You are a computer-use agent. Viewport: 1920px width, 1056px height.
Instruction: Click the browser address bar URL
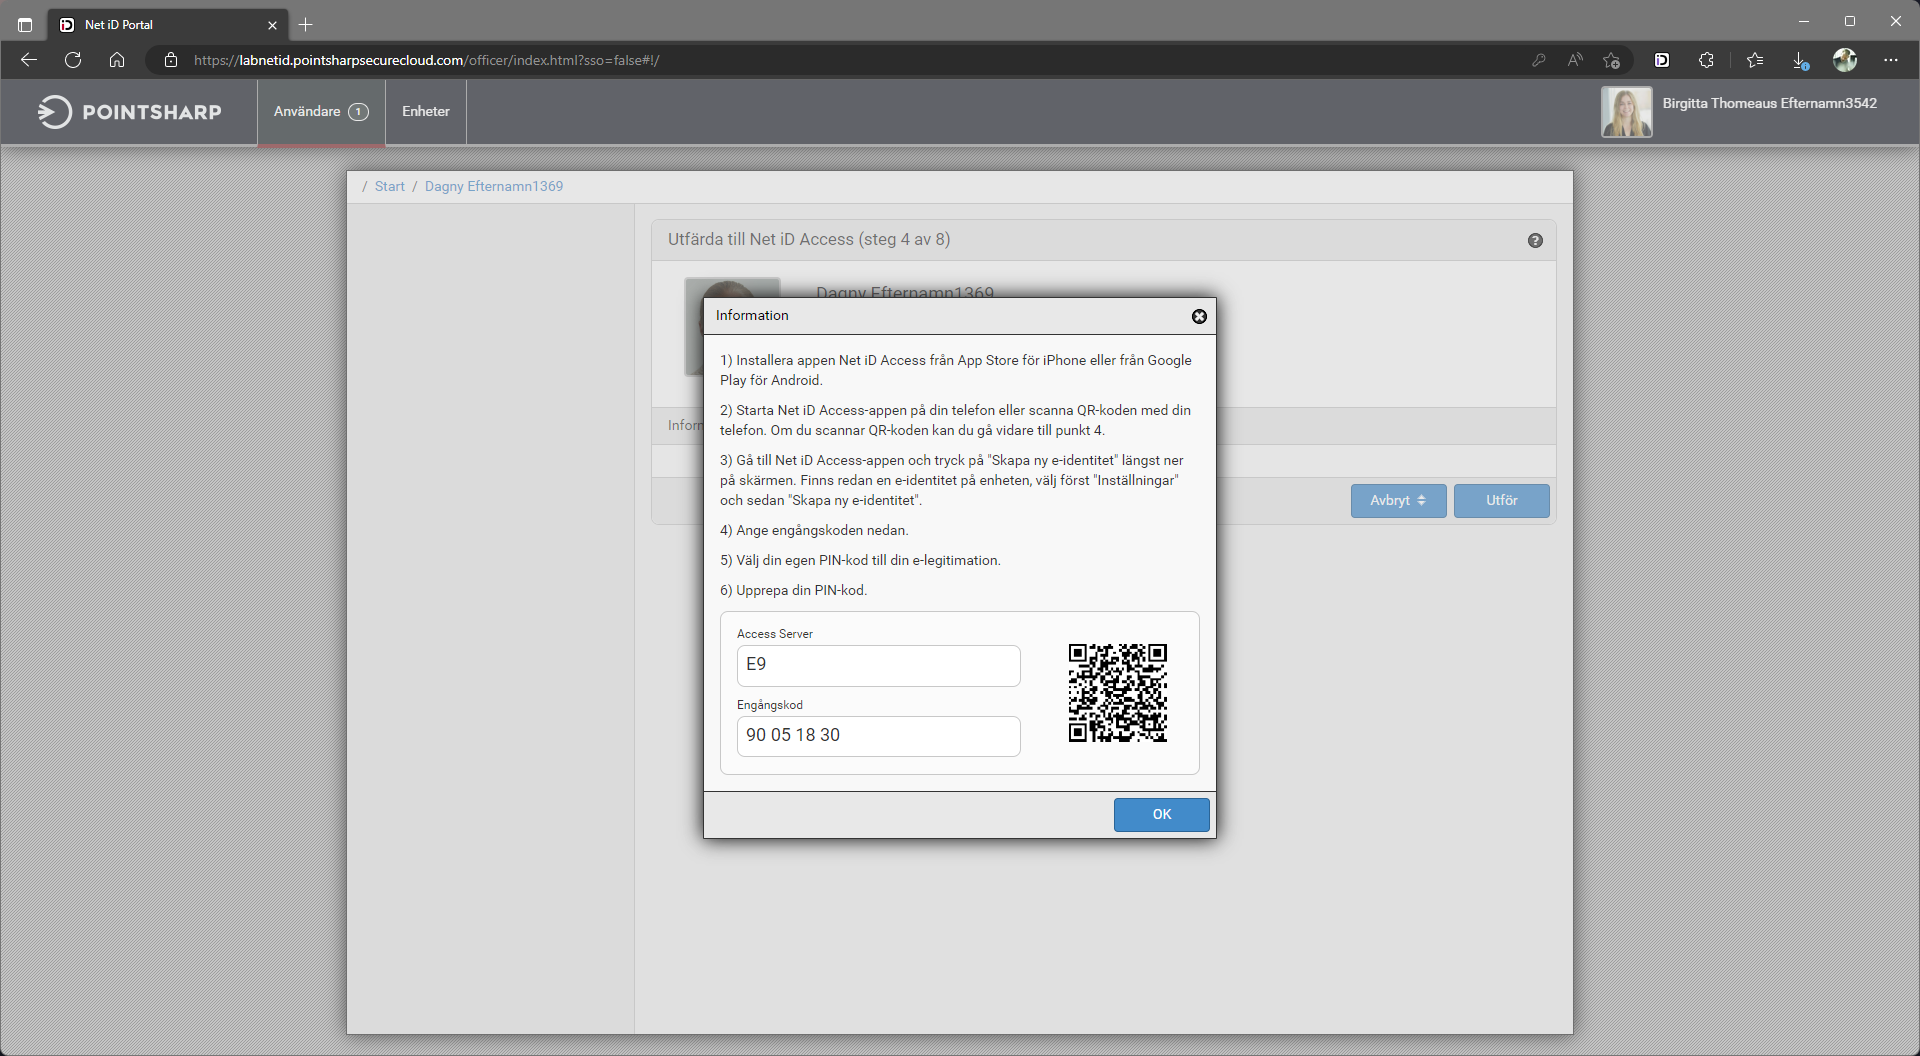426,60
